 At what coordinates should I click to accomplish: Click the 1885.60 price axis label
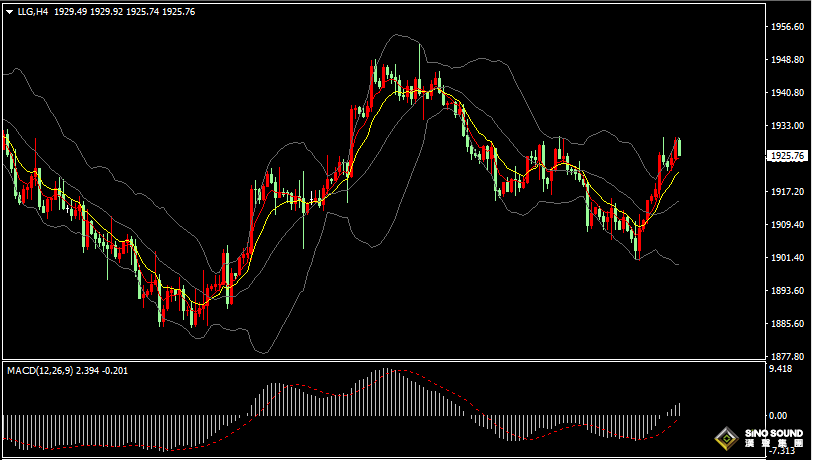pyautogui.click(x=785, y=324)
